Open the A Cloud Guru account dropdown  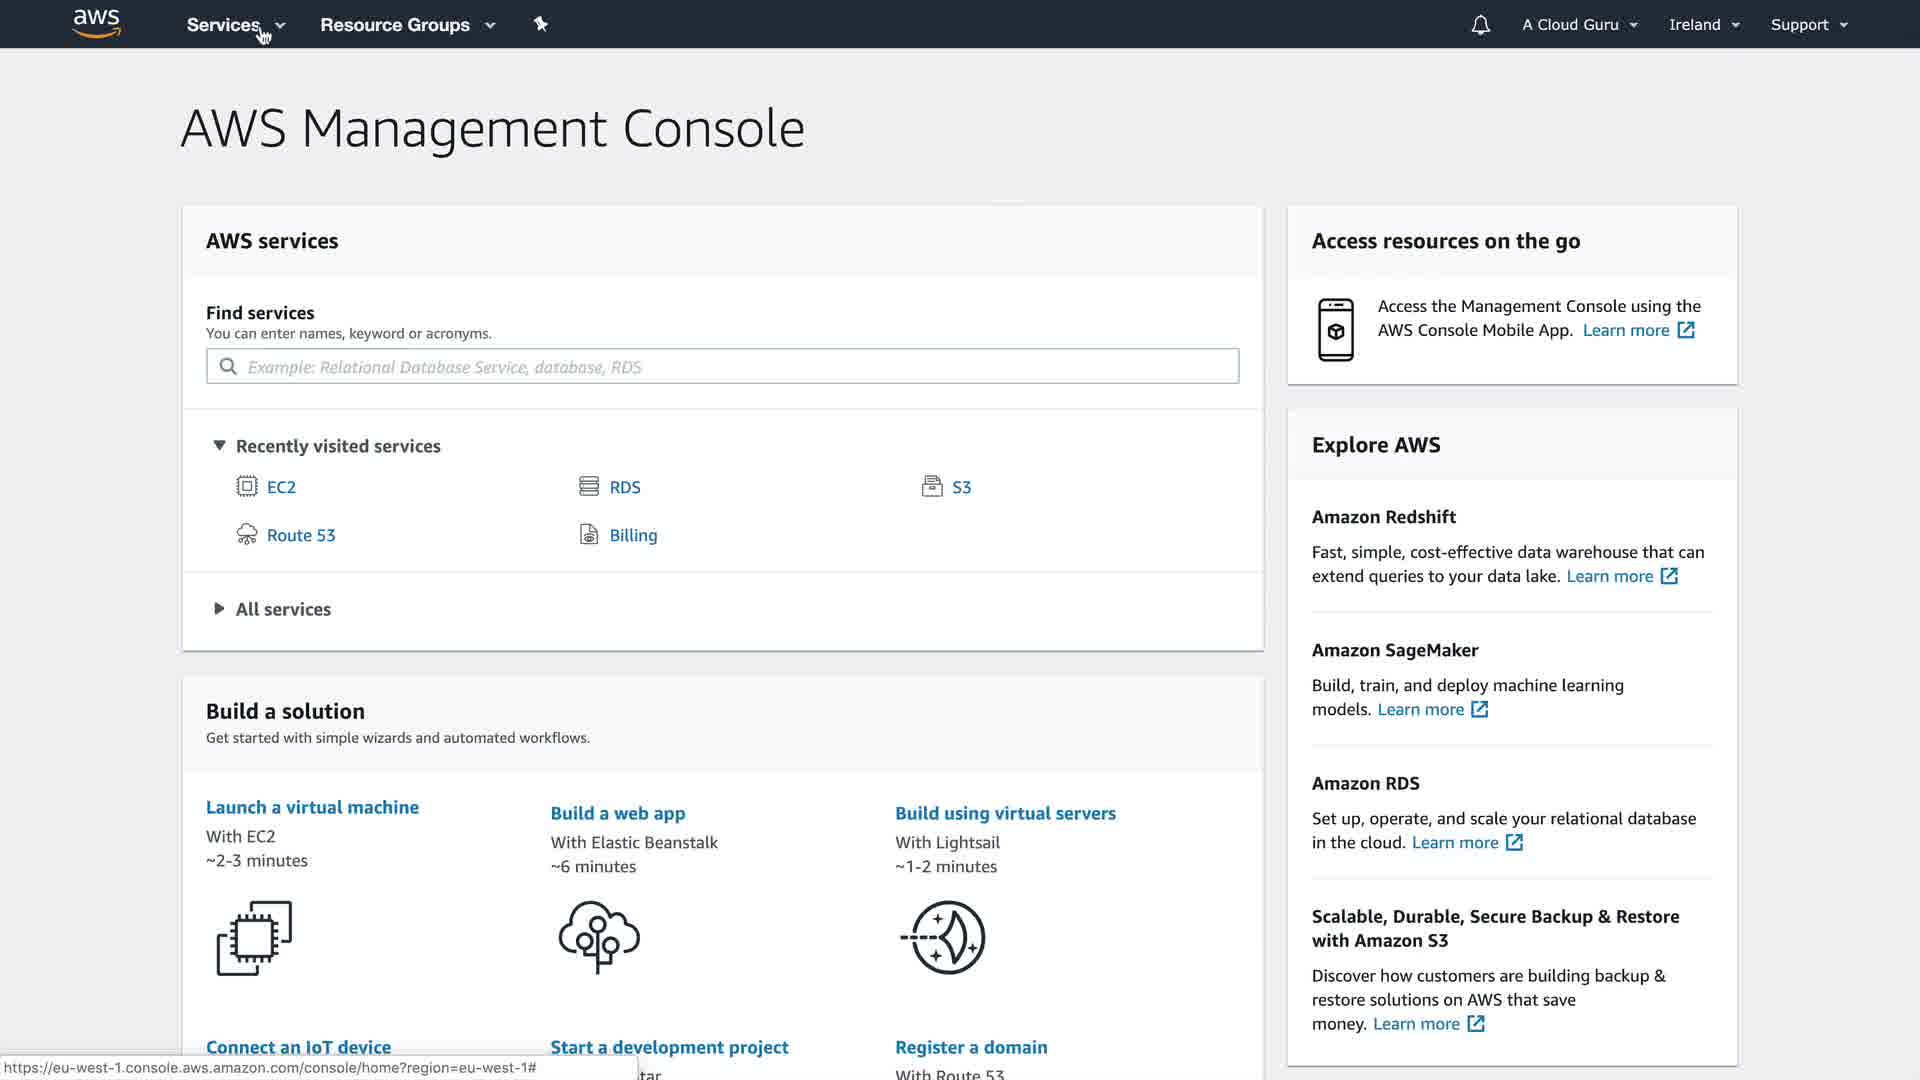point(1580,25)
